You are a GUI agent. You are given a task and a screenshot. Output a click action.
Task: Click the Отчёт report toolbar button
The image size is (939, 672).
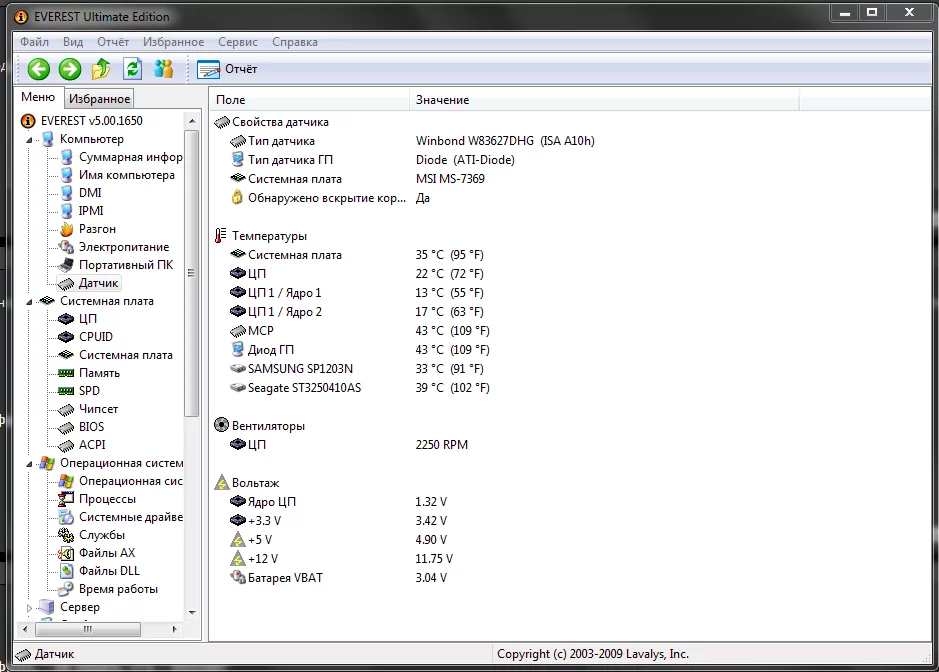click(228, 69)
